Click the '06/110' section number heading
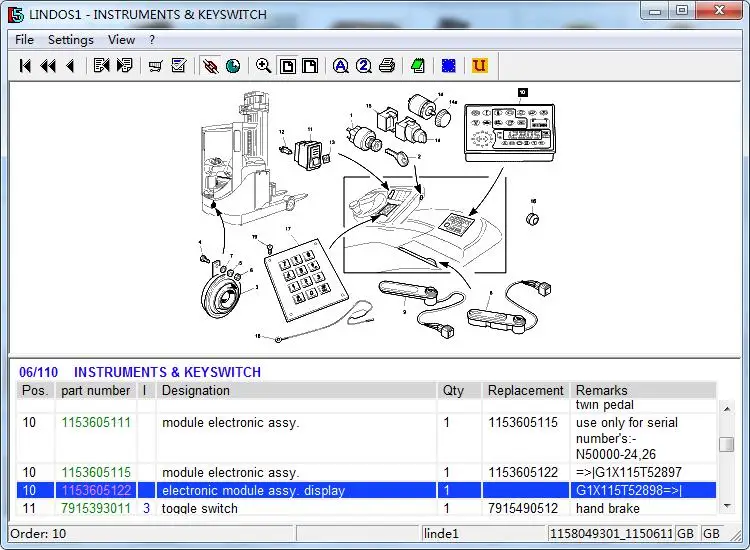 pyautogui.click(x=38, y=372)
